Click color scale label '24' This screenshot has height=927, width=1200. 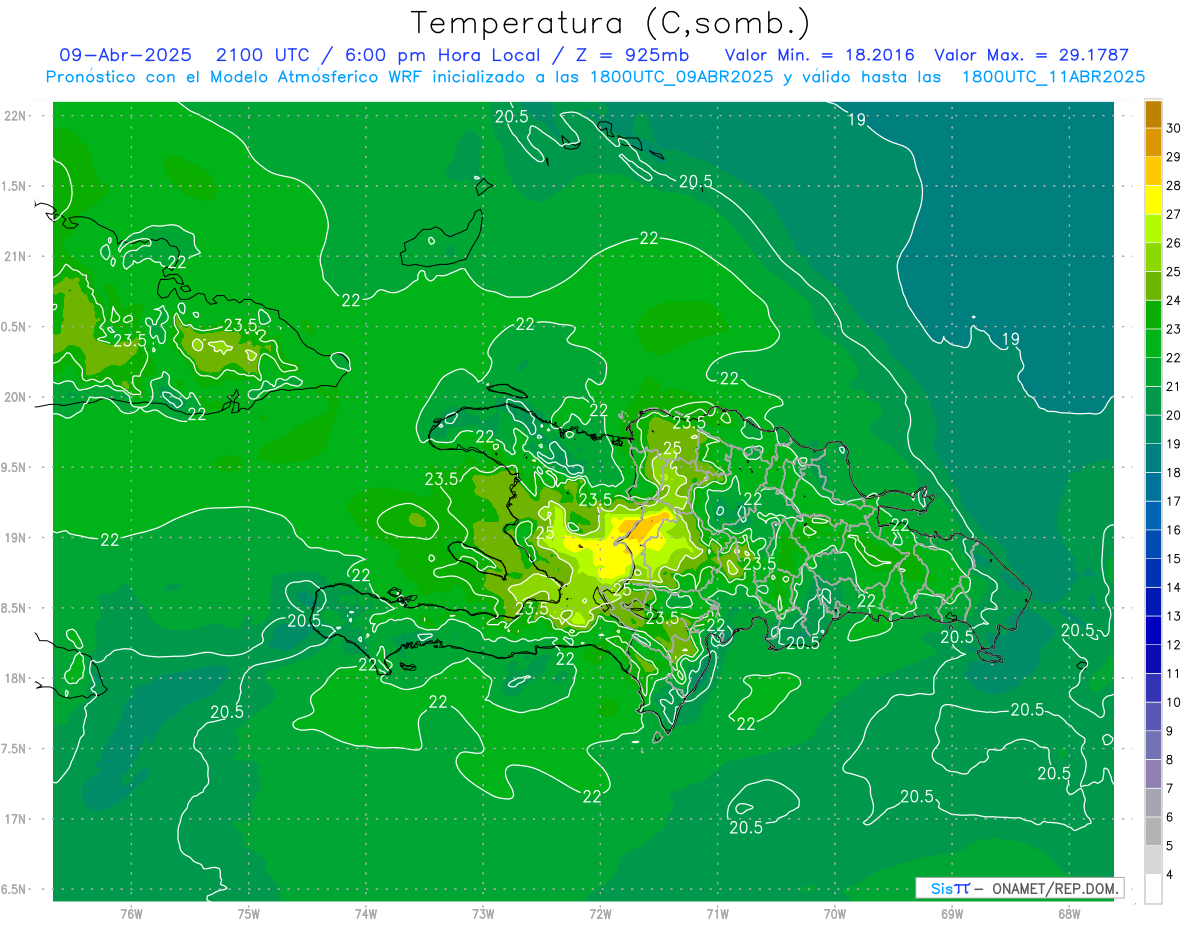tap(1173, 300)
